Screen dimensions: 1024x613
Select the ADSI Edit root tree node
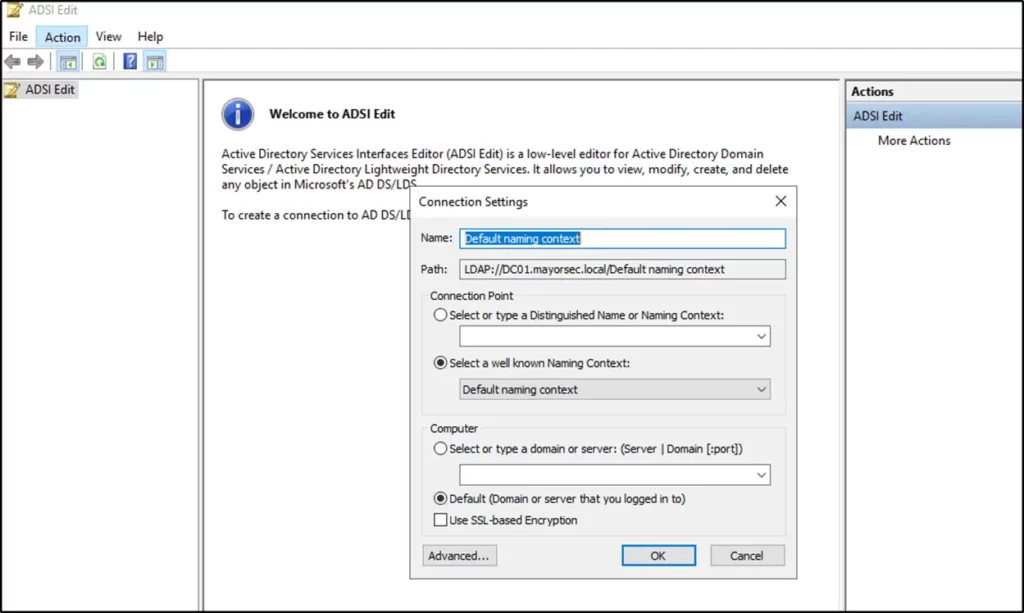pos(49,90)
